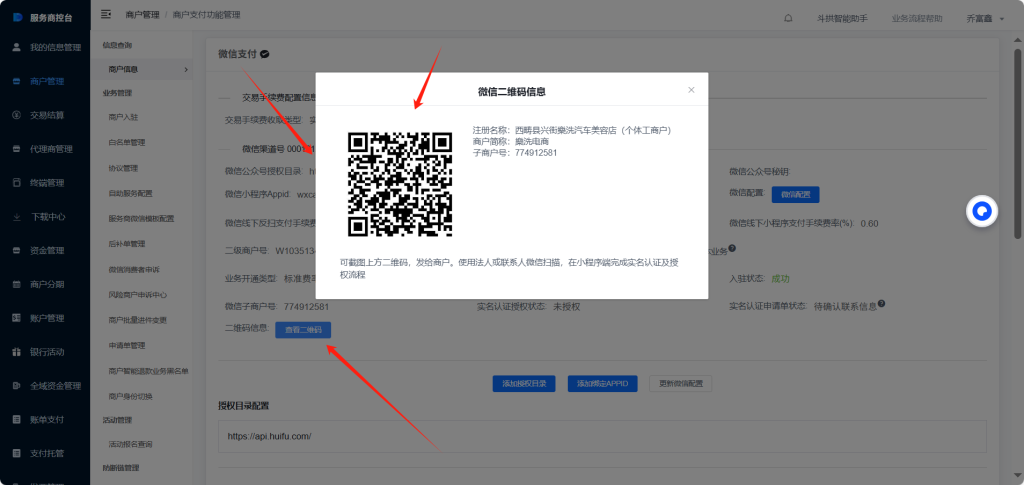Open 斗拱智能助手 in the top bar

coord(842,19)
